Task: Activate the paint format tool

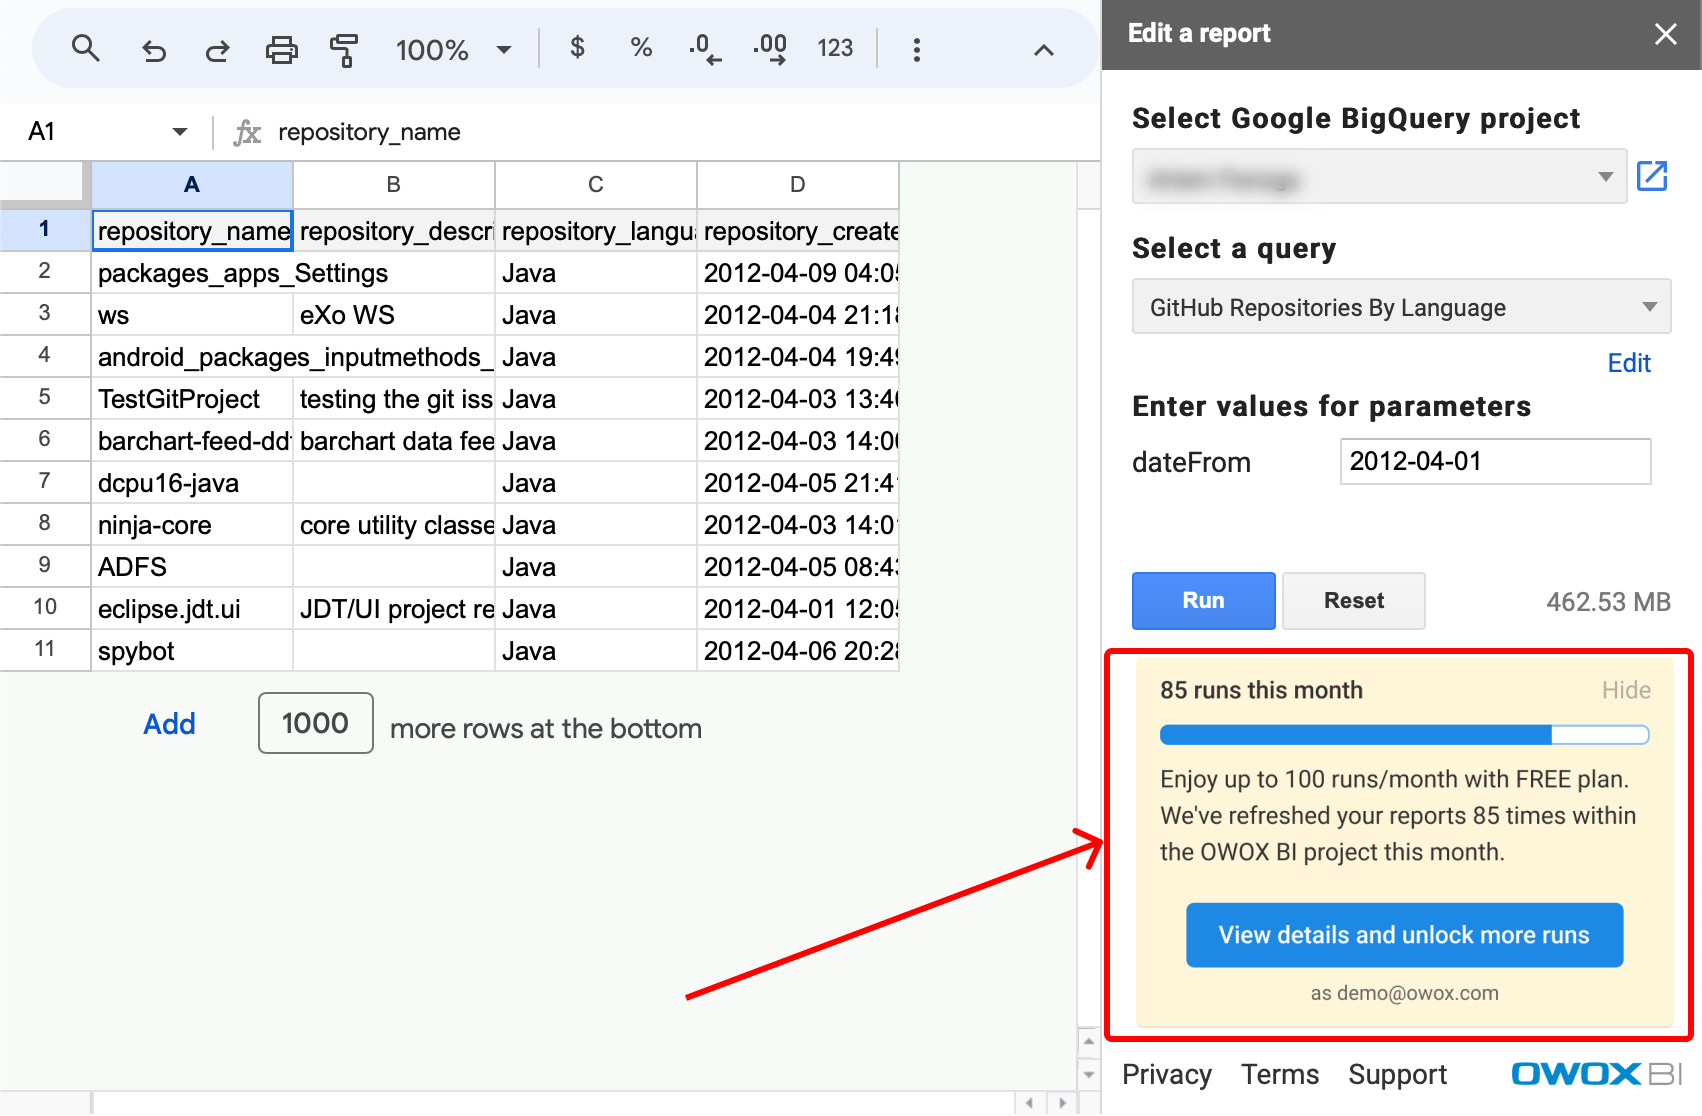Action: (x=344, y=49)
